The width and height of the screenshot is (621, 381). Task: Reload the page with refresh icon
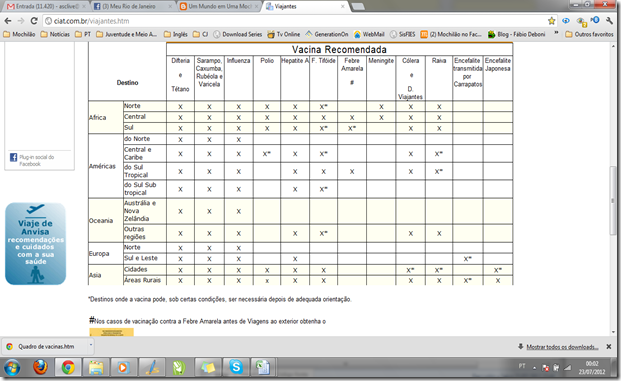pyautogui.click(x=34, y=21)
